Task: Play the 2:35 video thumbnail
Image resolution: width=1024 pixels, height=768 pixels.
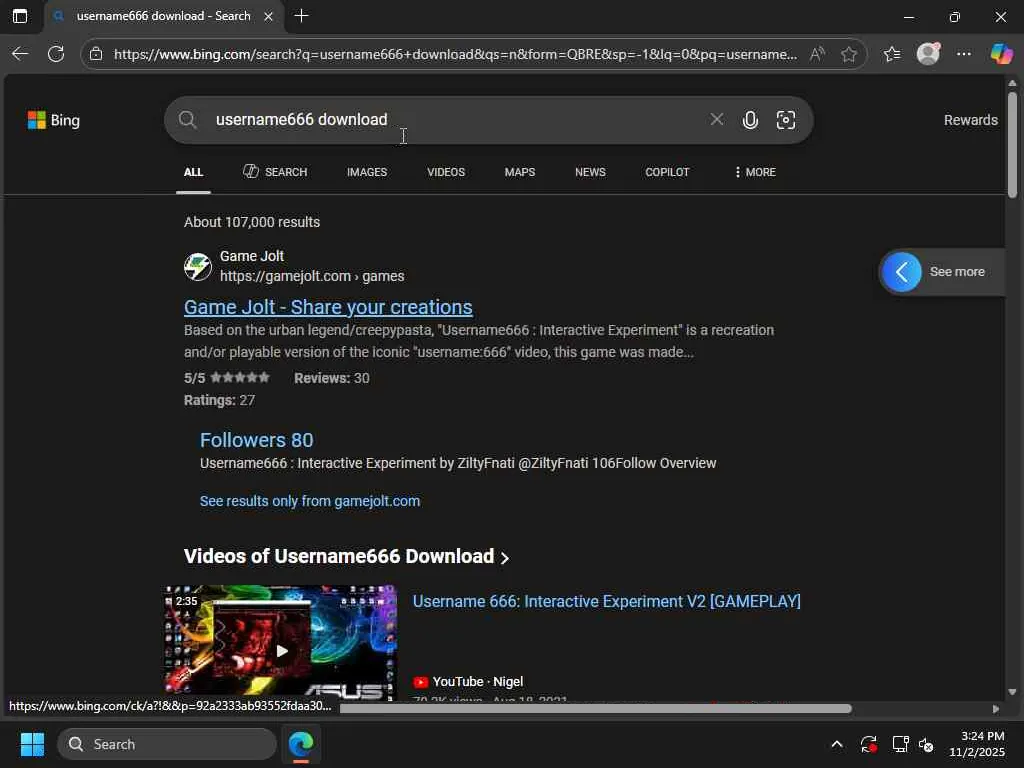Action: pyautogui.click(x=281, y=643)
